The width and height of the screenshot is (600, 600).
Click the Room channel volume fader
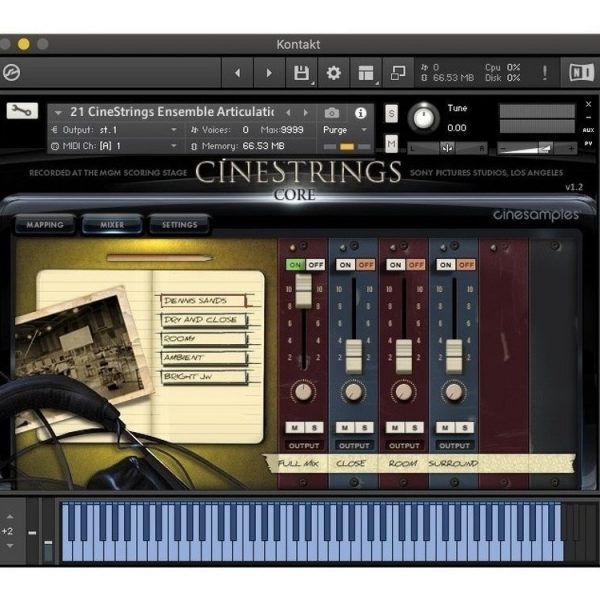(404, 356)
